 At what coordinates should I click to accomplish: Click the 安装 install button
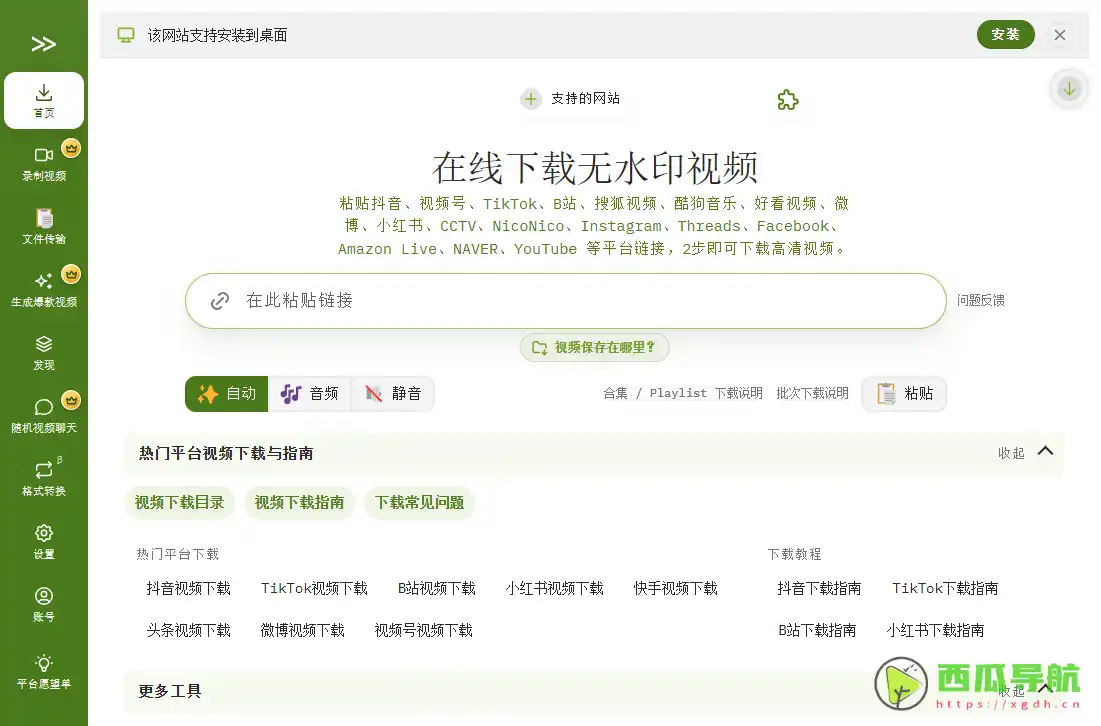1006,34
